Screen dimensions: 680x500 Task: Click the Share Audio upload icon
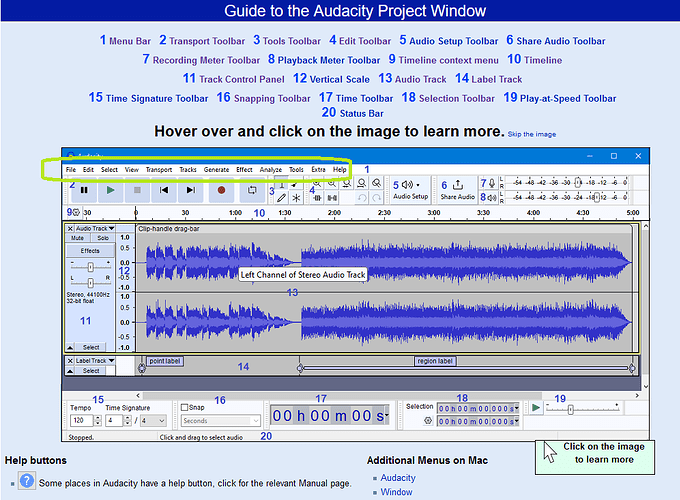click(x=458, y=185)
